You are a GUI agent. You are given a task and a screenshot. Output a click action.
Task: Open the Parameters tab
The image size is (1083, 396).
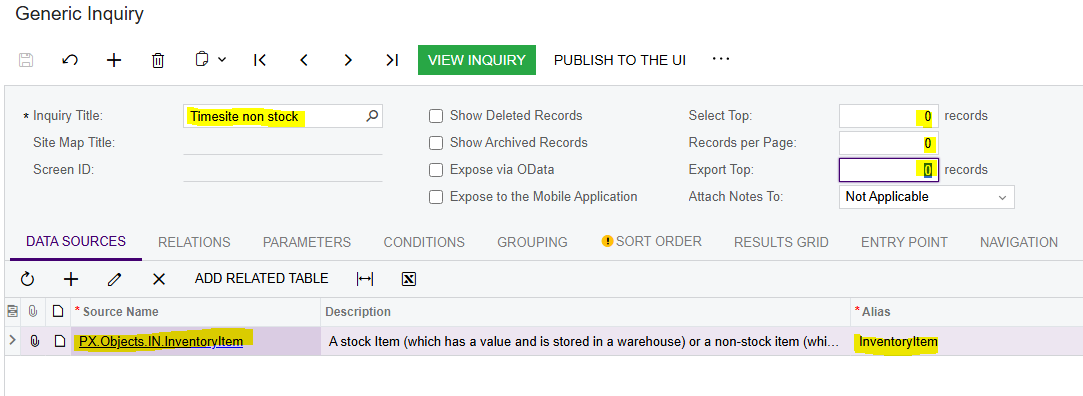coord(307,243)
